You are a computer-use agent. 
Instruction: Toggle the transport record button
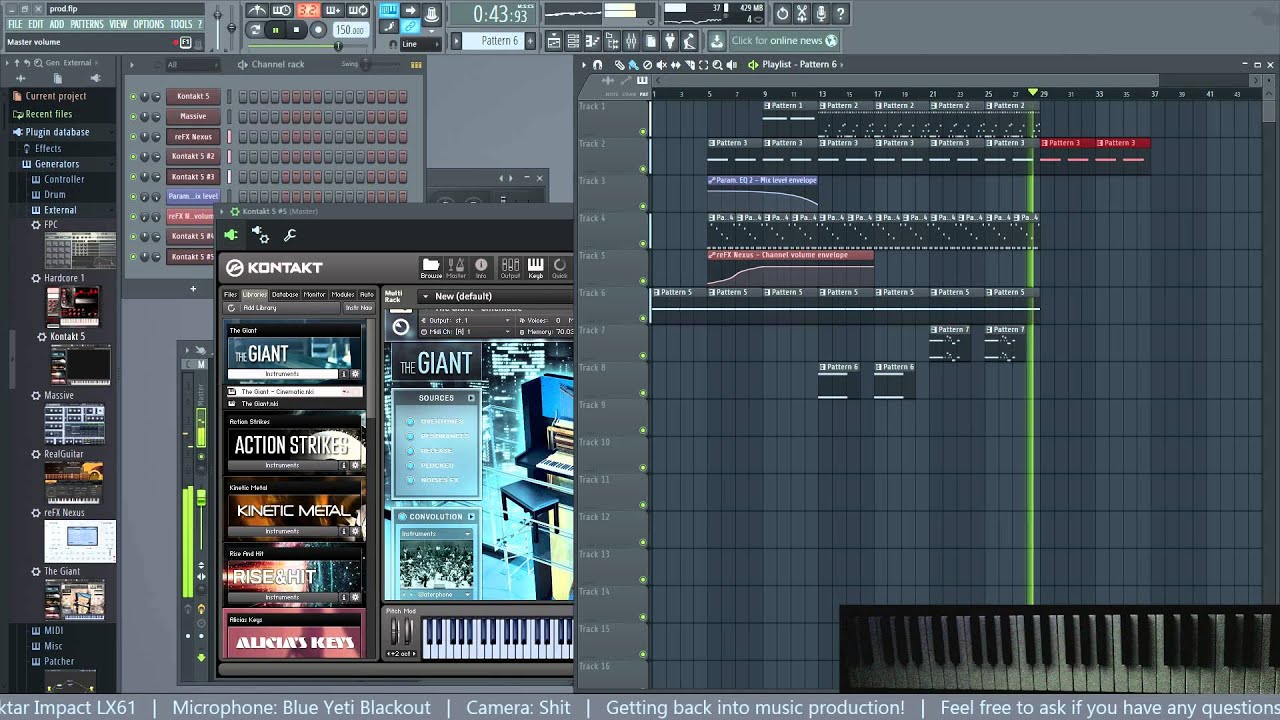pyautogui.click(x=318, y=30)
